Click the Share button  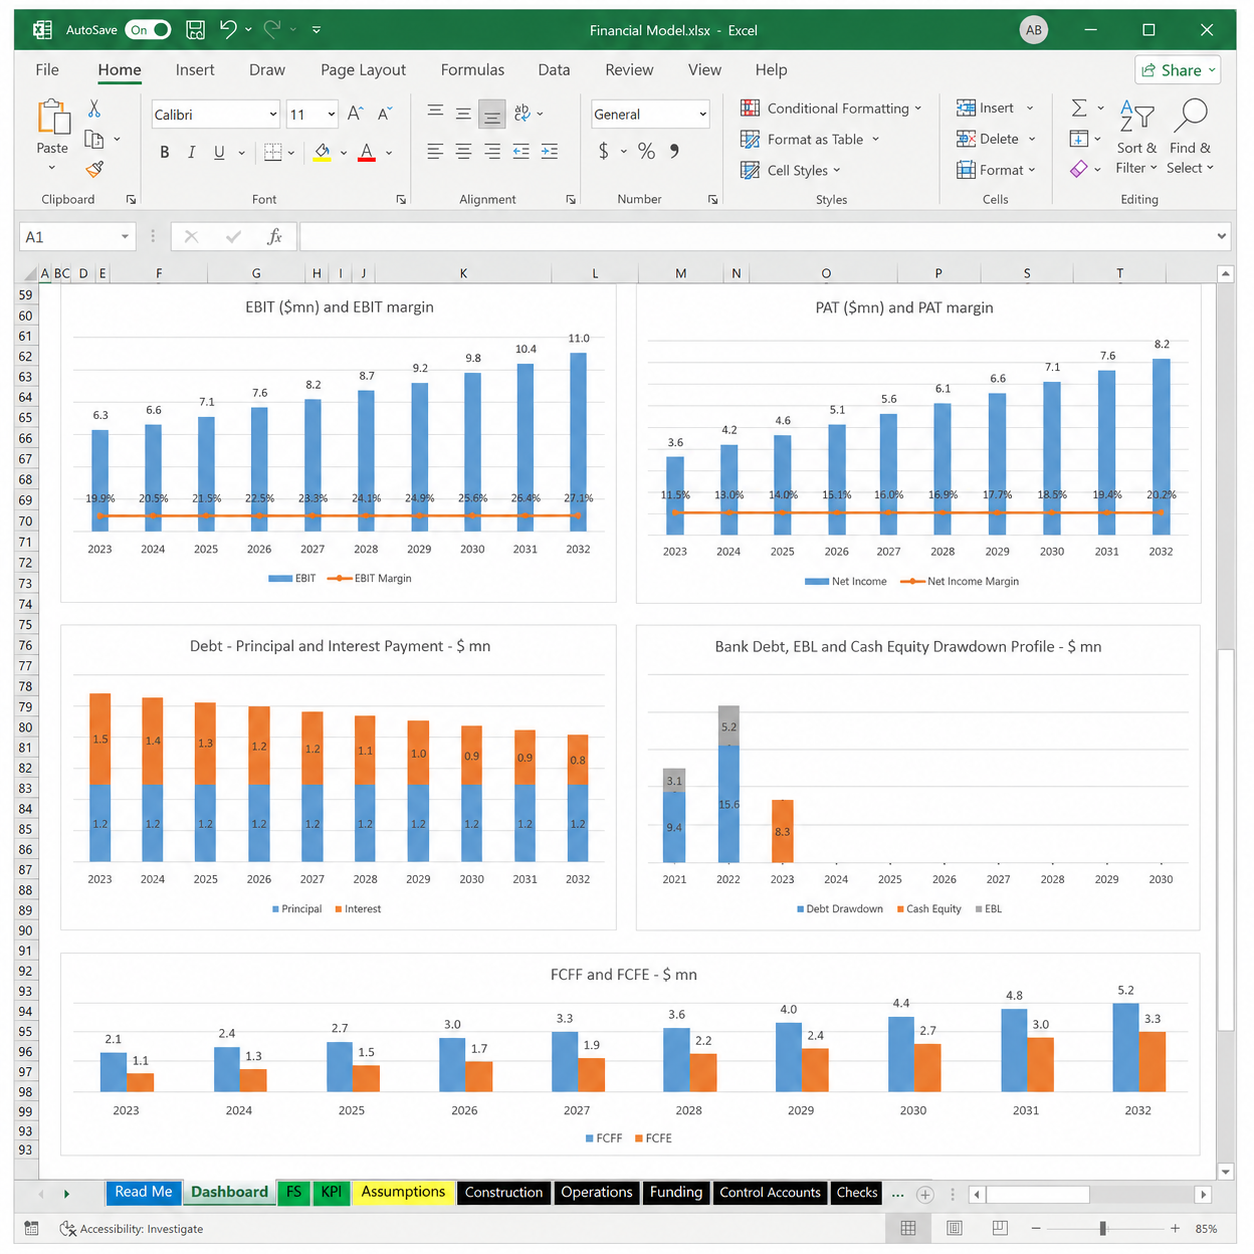1178,70
